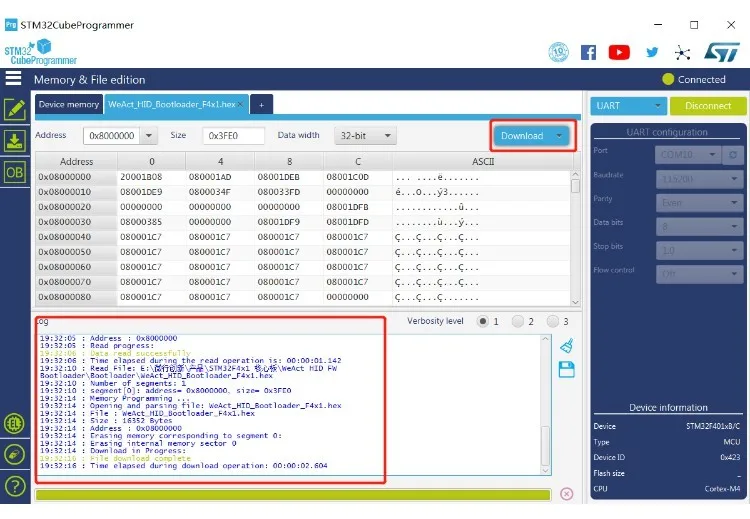Image resolution: width=750 pixels, height=519 pixels.
Task: Expand the Address dropdown arrow
Action: click(x=149, y=136)
